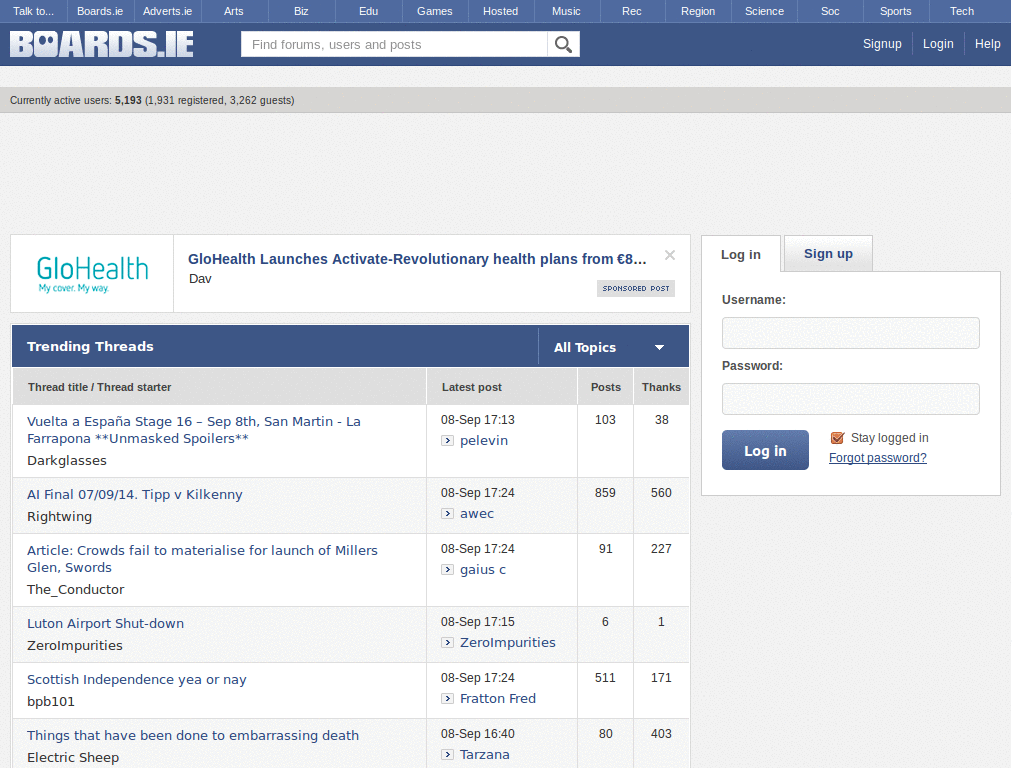This screenshot has height=768, width=1024.
Task: Click the blue Log in button
Action: click(x=765, y=450)
